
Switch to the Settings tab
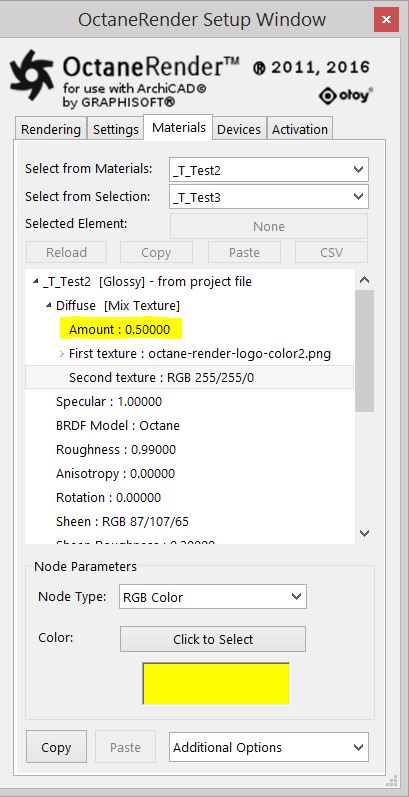(x=115, y=129)
